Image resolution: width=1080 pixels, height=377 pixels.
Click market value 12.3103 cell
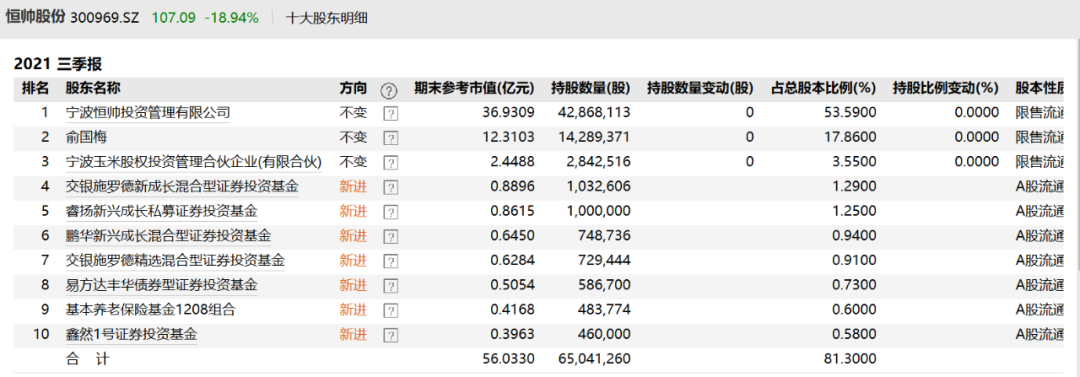point(508,137)
